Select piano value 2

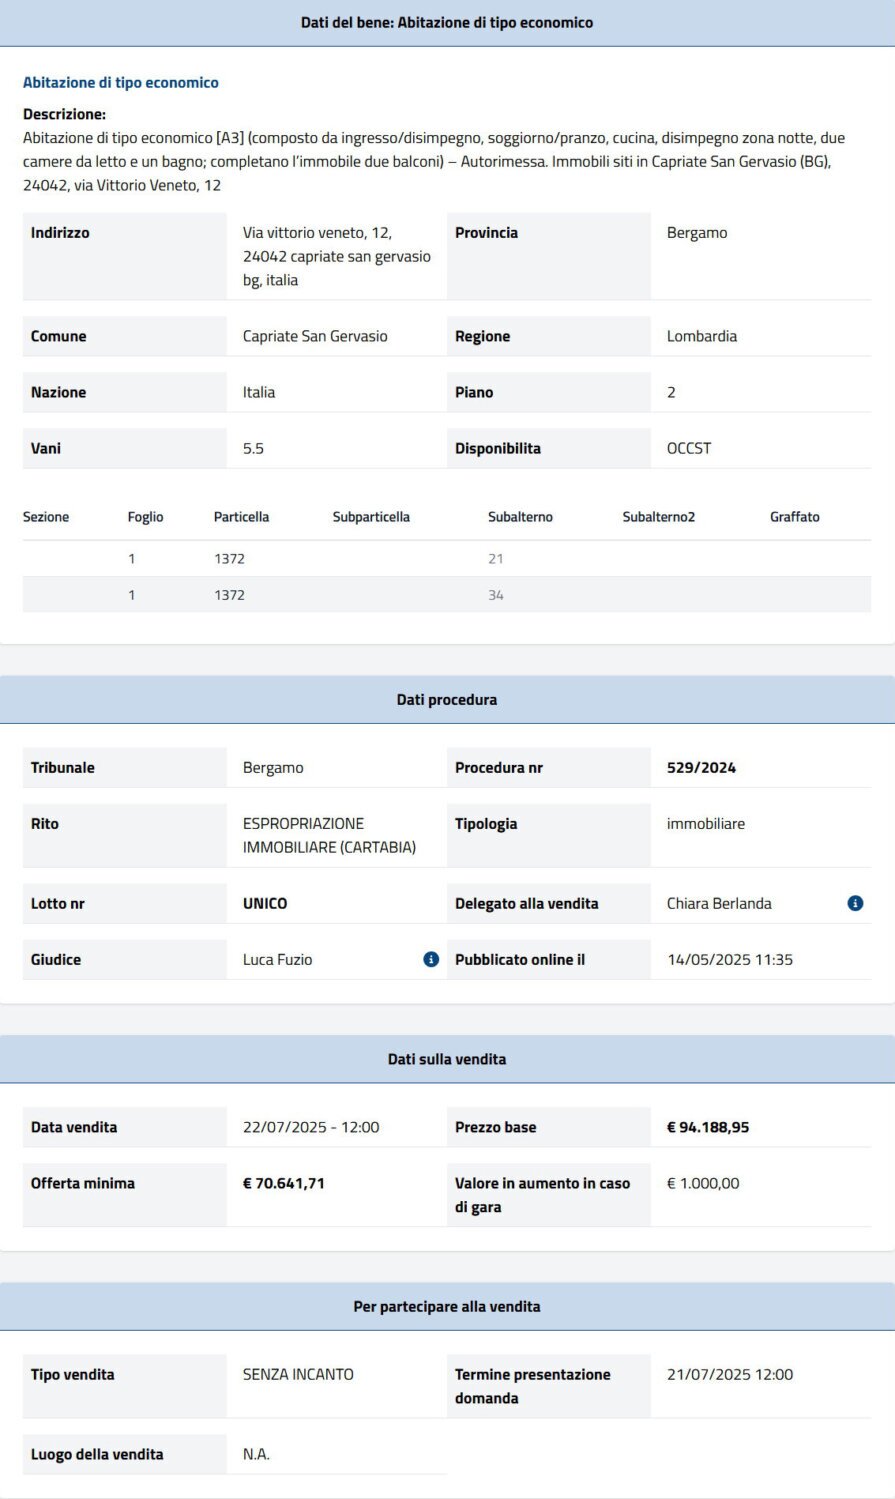click(x=671, y=392)
